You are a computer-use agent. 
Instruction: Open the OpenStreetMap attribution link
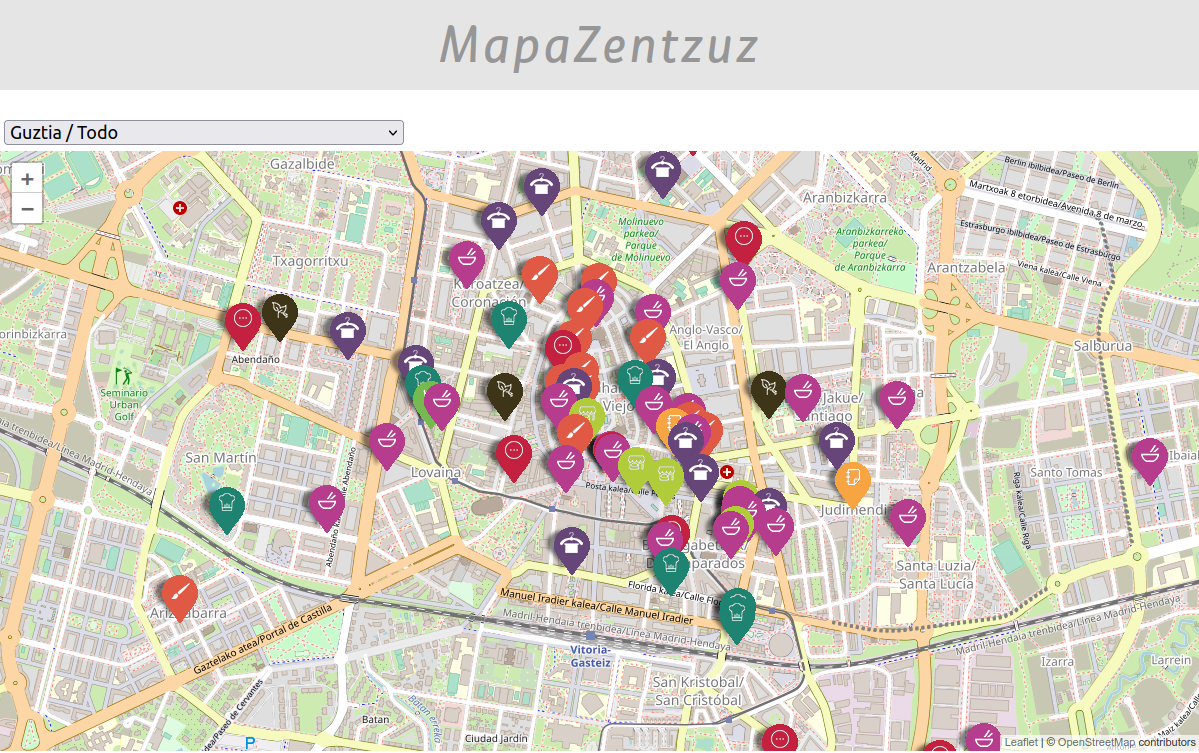(1095, 743)
